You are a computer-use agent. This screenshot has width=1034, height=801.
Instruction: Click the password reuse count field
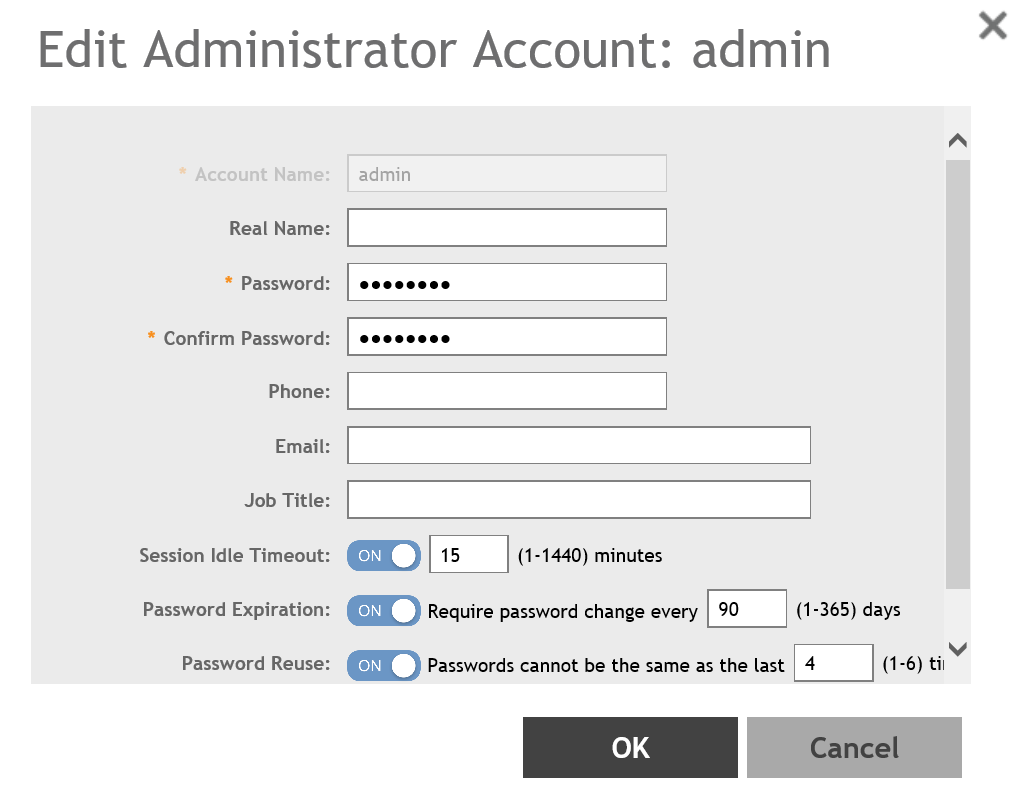click(834, 663)
